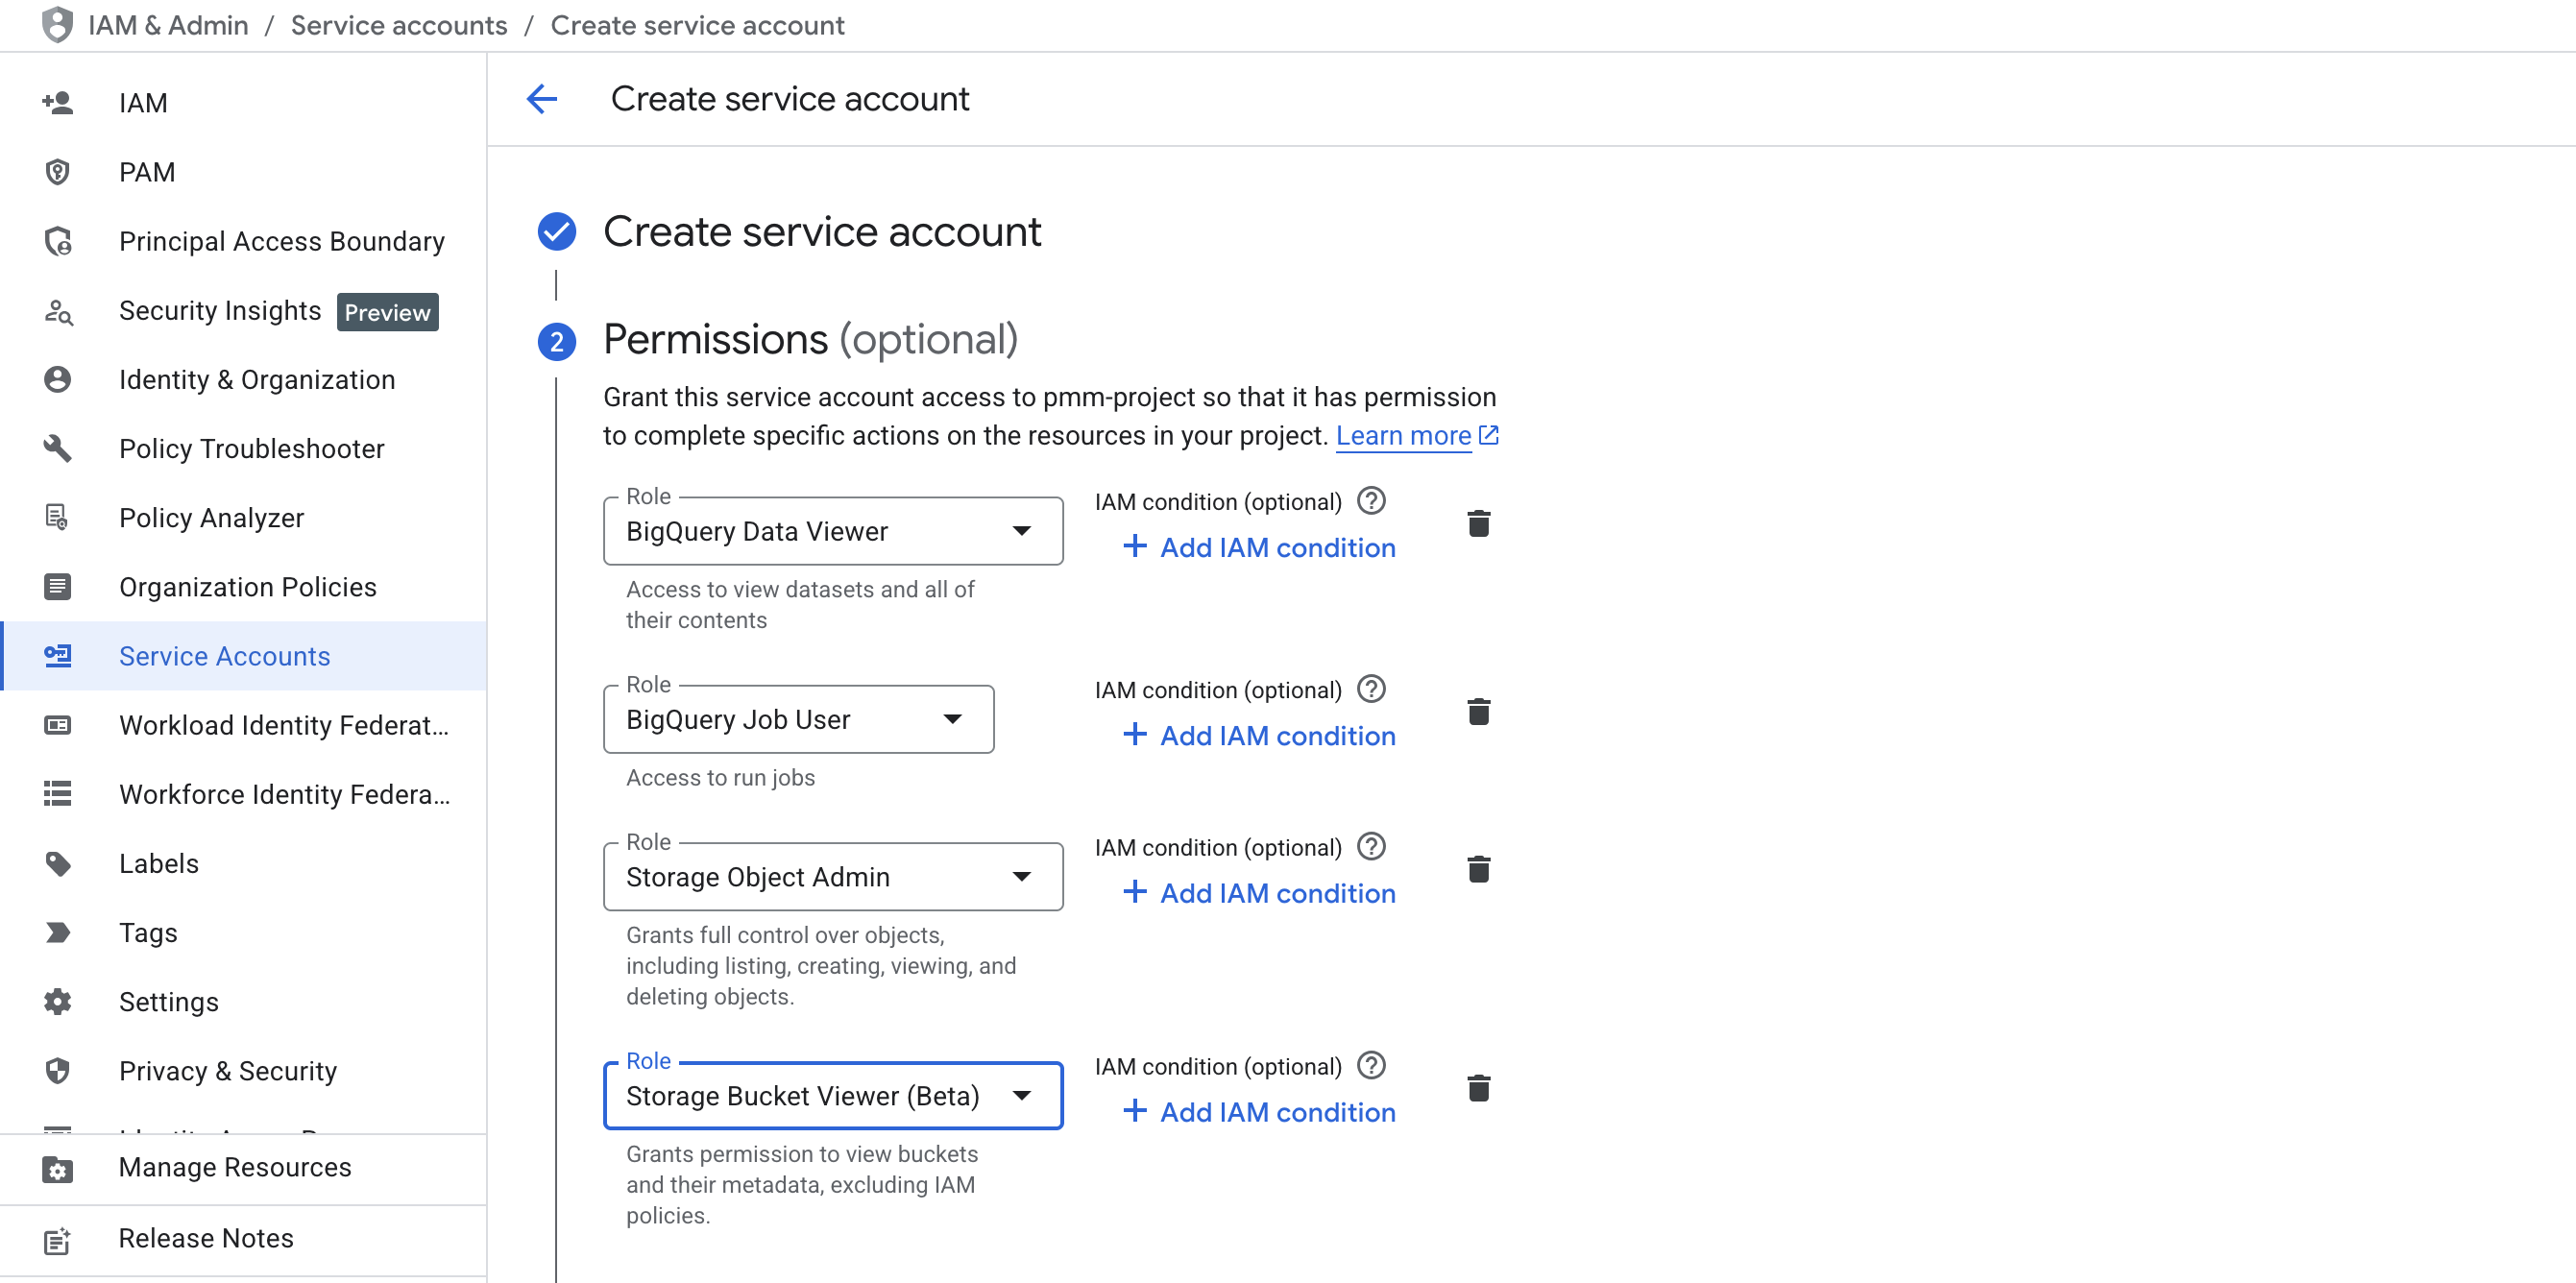This screenshot has width=2576, height=1283.
Task: Open the BigQuery Data Viewer role dropdown
Action: pyautogui.click(x=1022, y=531)
